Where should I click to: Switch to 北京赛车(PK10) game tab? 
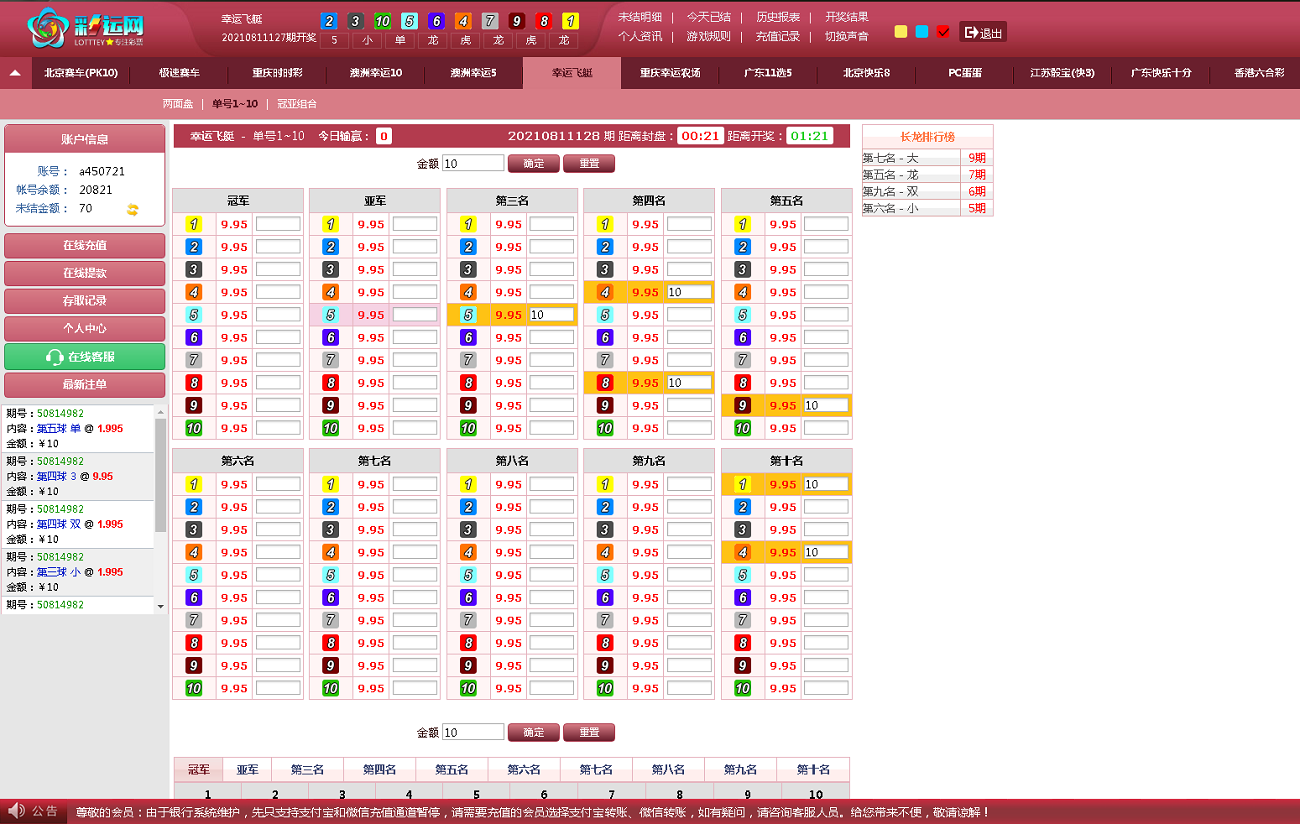pos(81,73)
